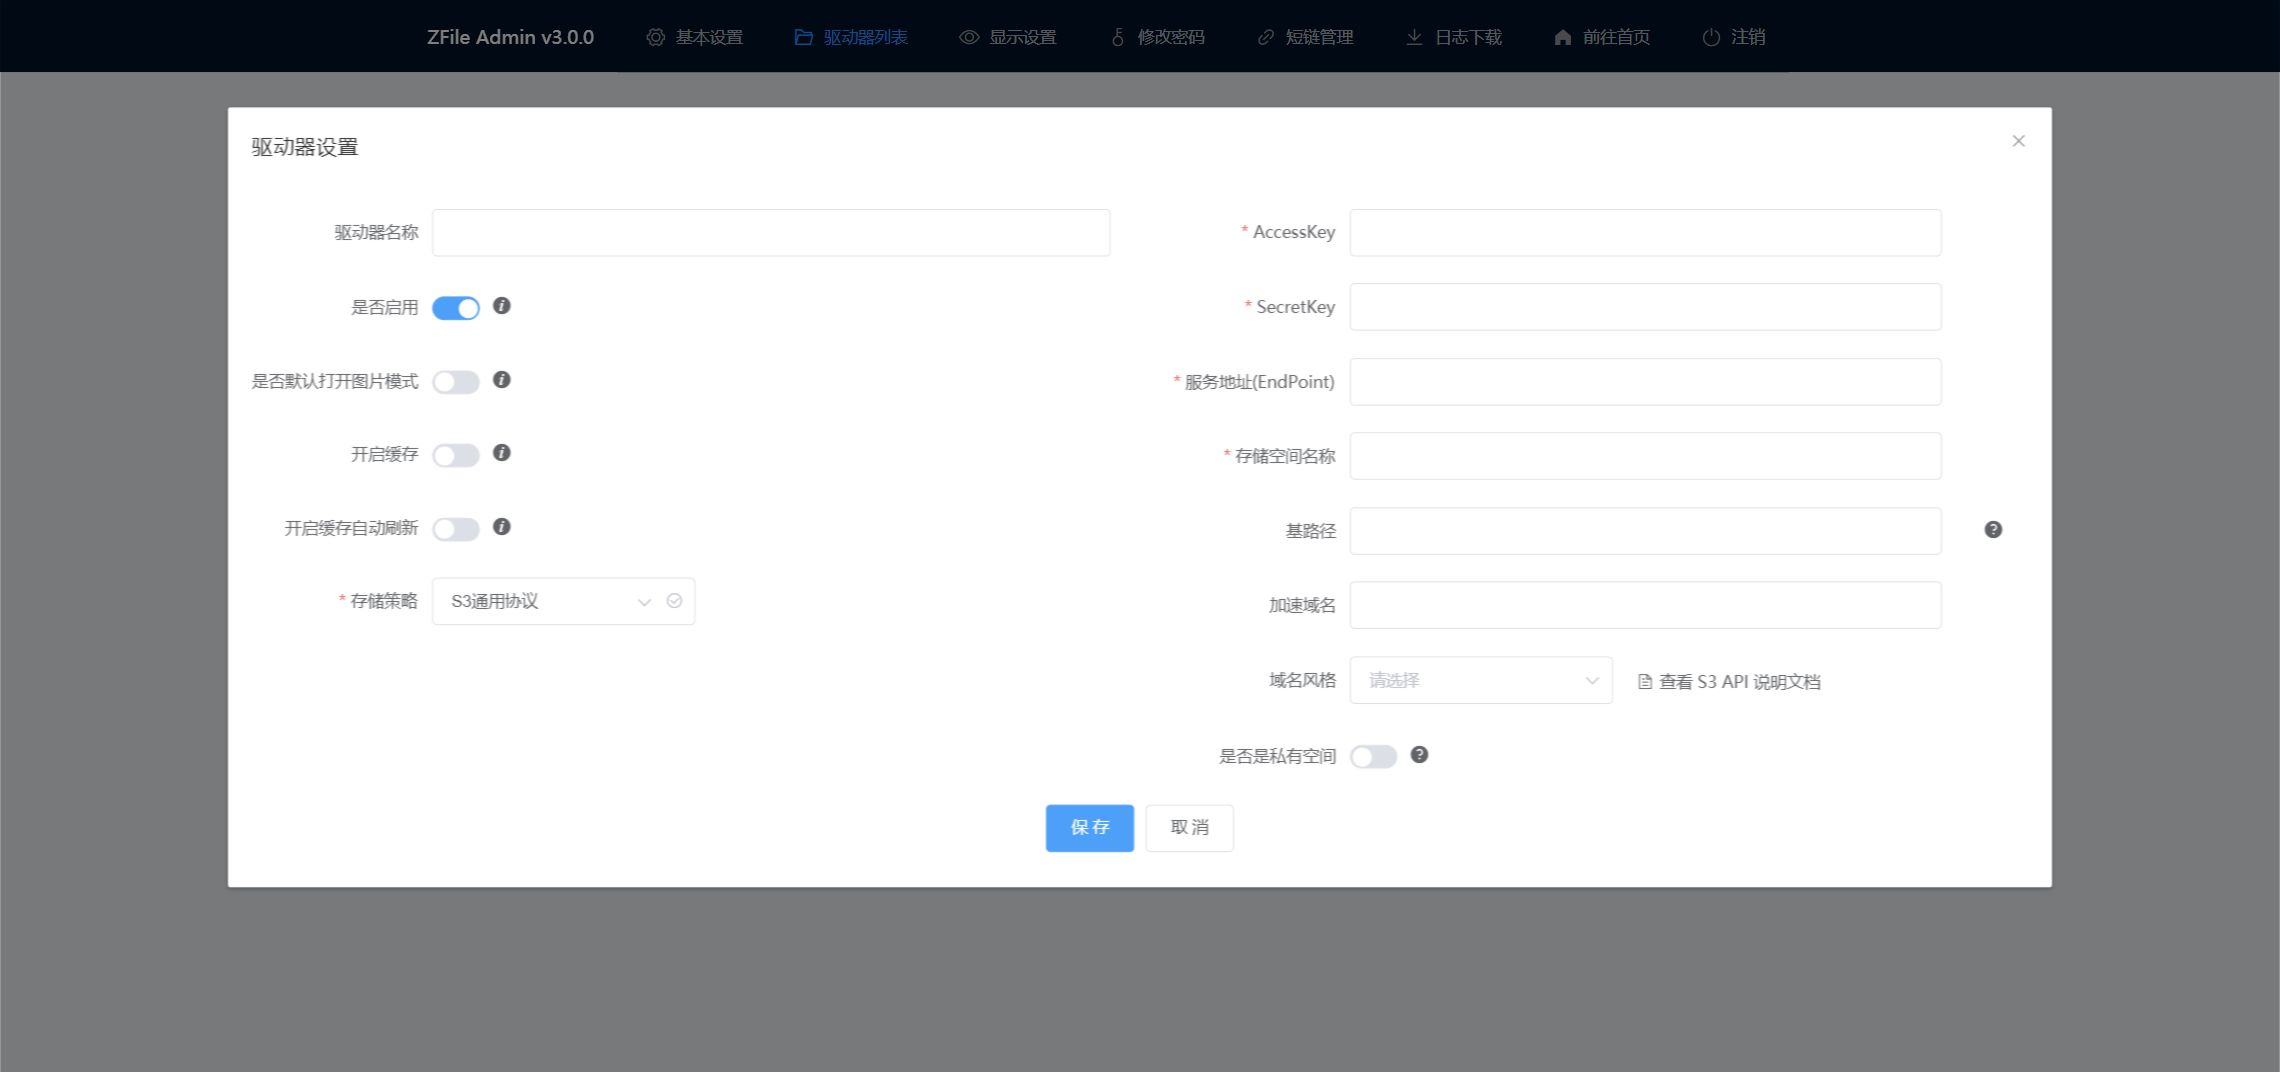
Task: Click info icon beside 开启缓存自动刷新
Action: [502, 527]
